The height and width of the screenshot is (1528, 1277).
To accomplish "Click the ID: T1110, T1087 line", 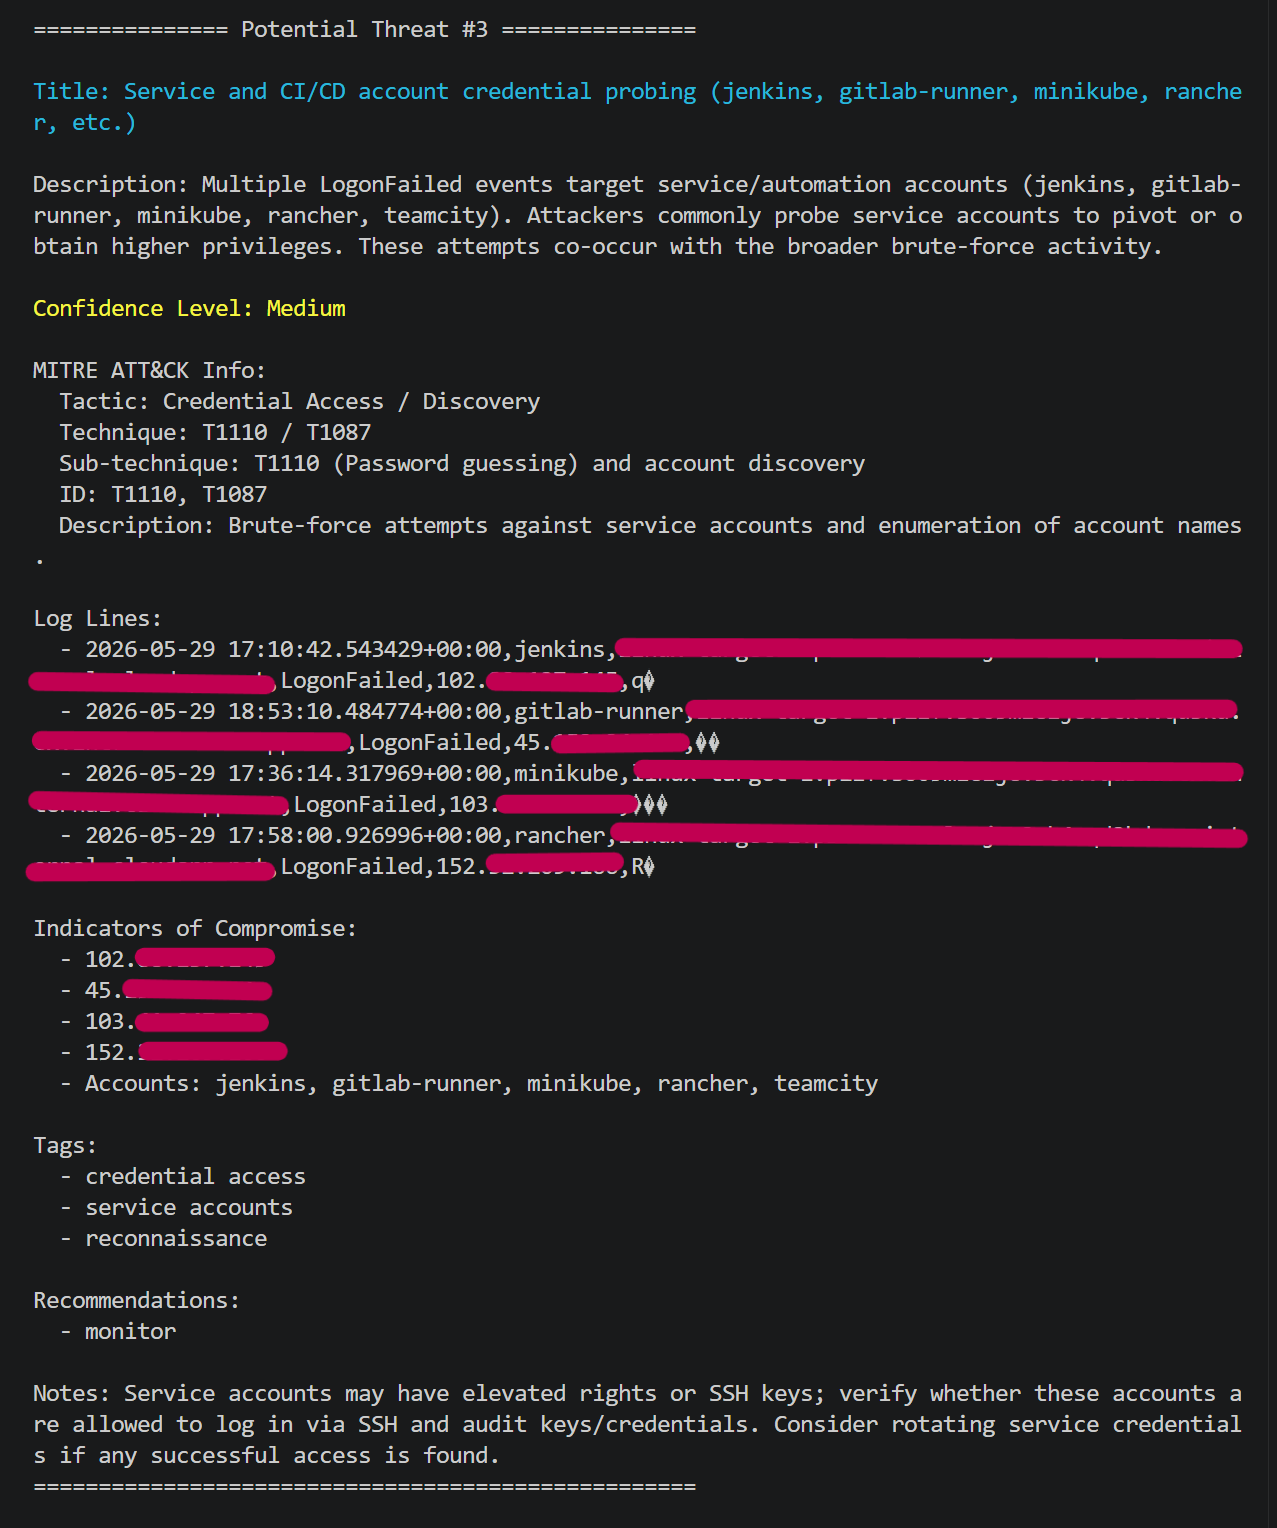I will click(x=163, y=494).
